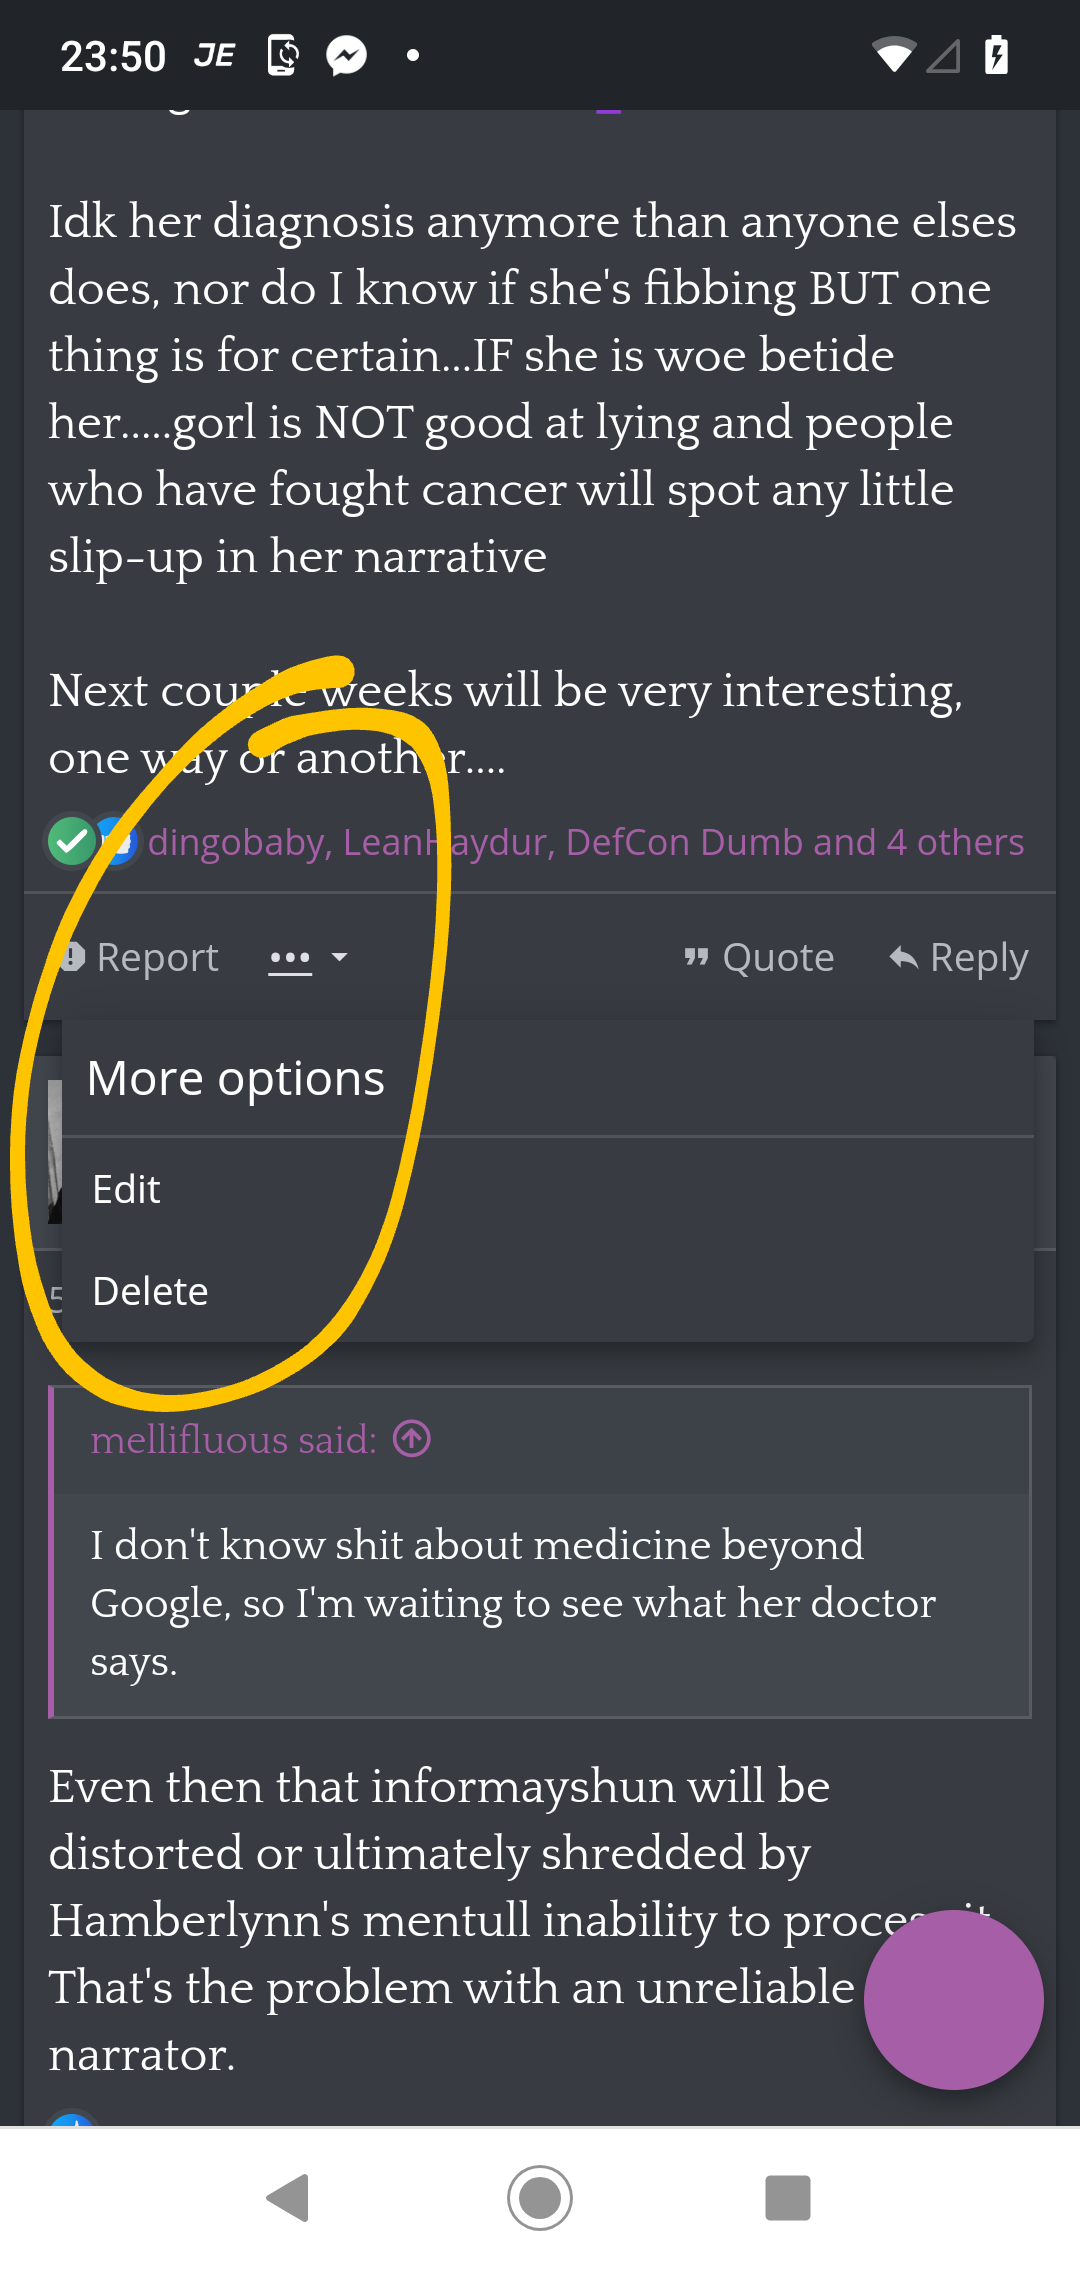Open the mellifluous said quote link
The height and width of the screenshot is (2270, 1080).
pos(234,1440)
